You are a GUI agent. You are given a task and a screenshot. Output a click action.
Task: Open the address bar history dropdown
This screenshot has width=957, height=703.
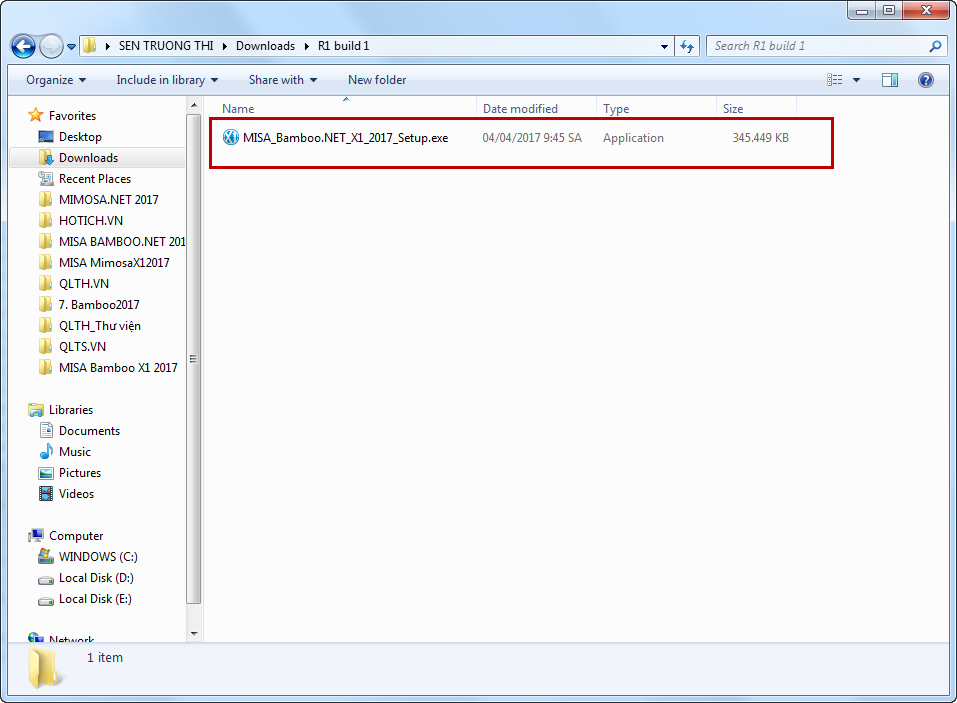[664, 46]
